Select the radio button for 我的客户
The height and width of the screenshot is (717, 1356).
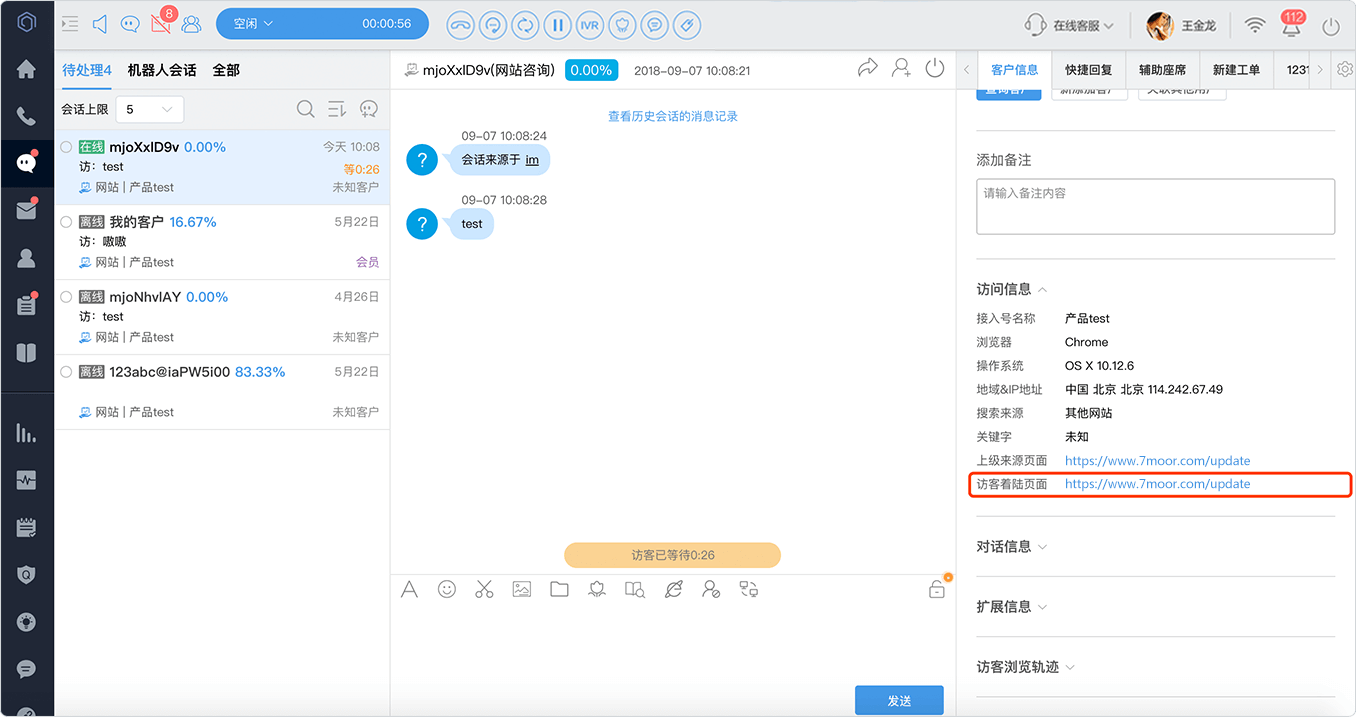point(66,222)
